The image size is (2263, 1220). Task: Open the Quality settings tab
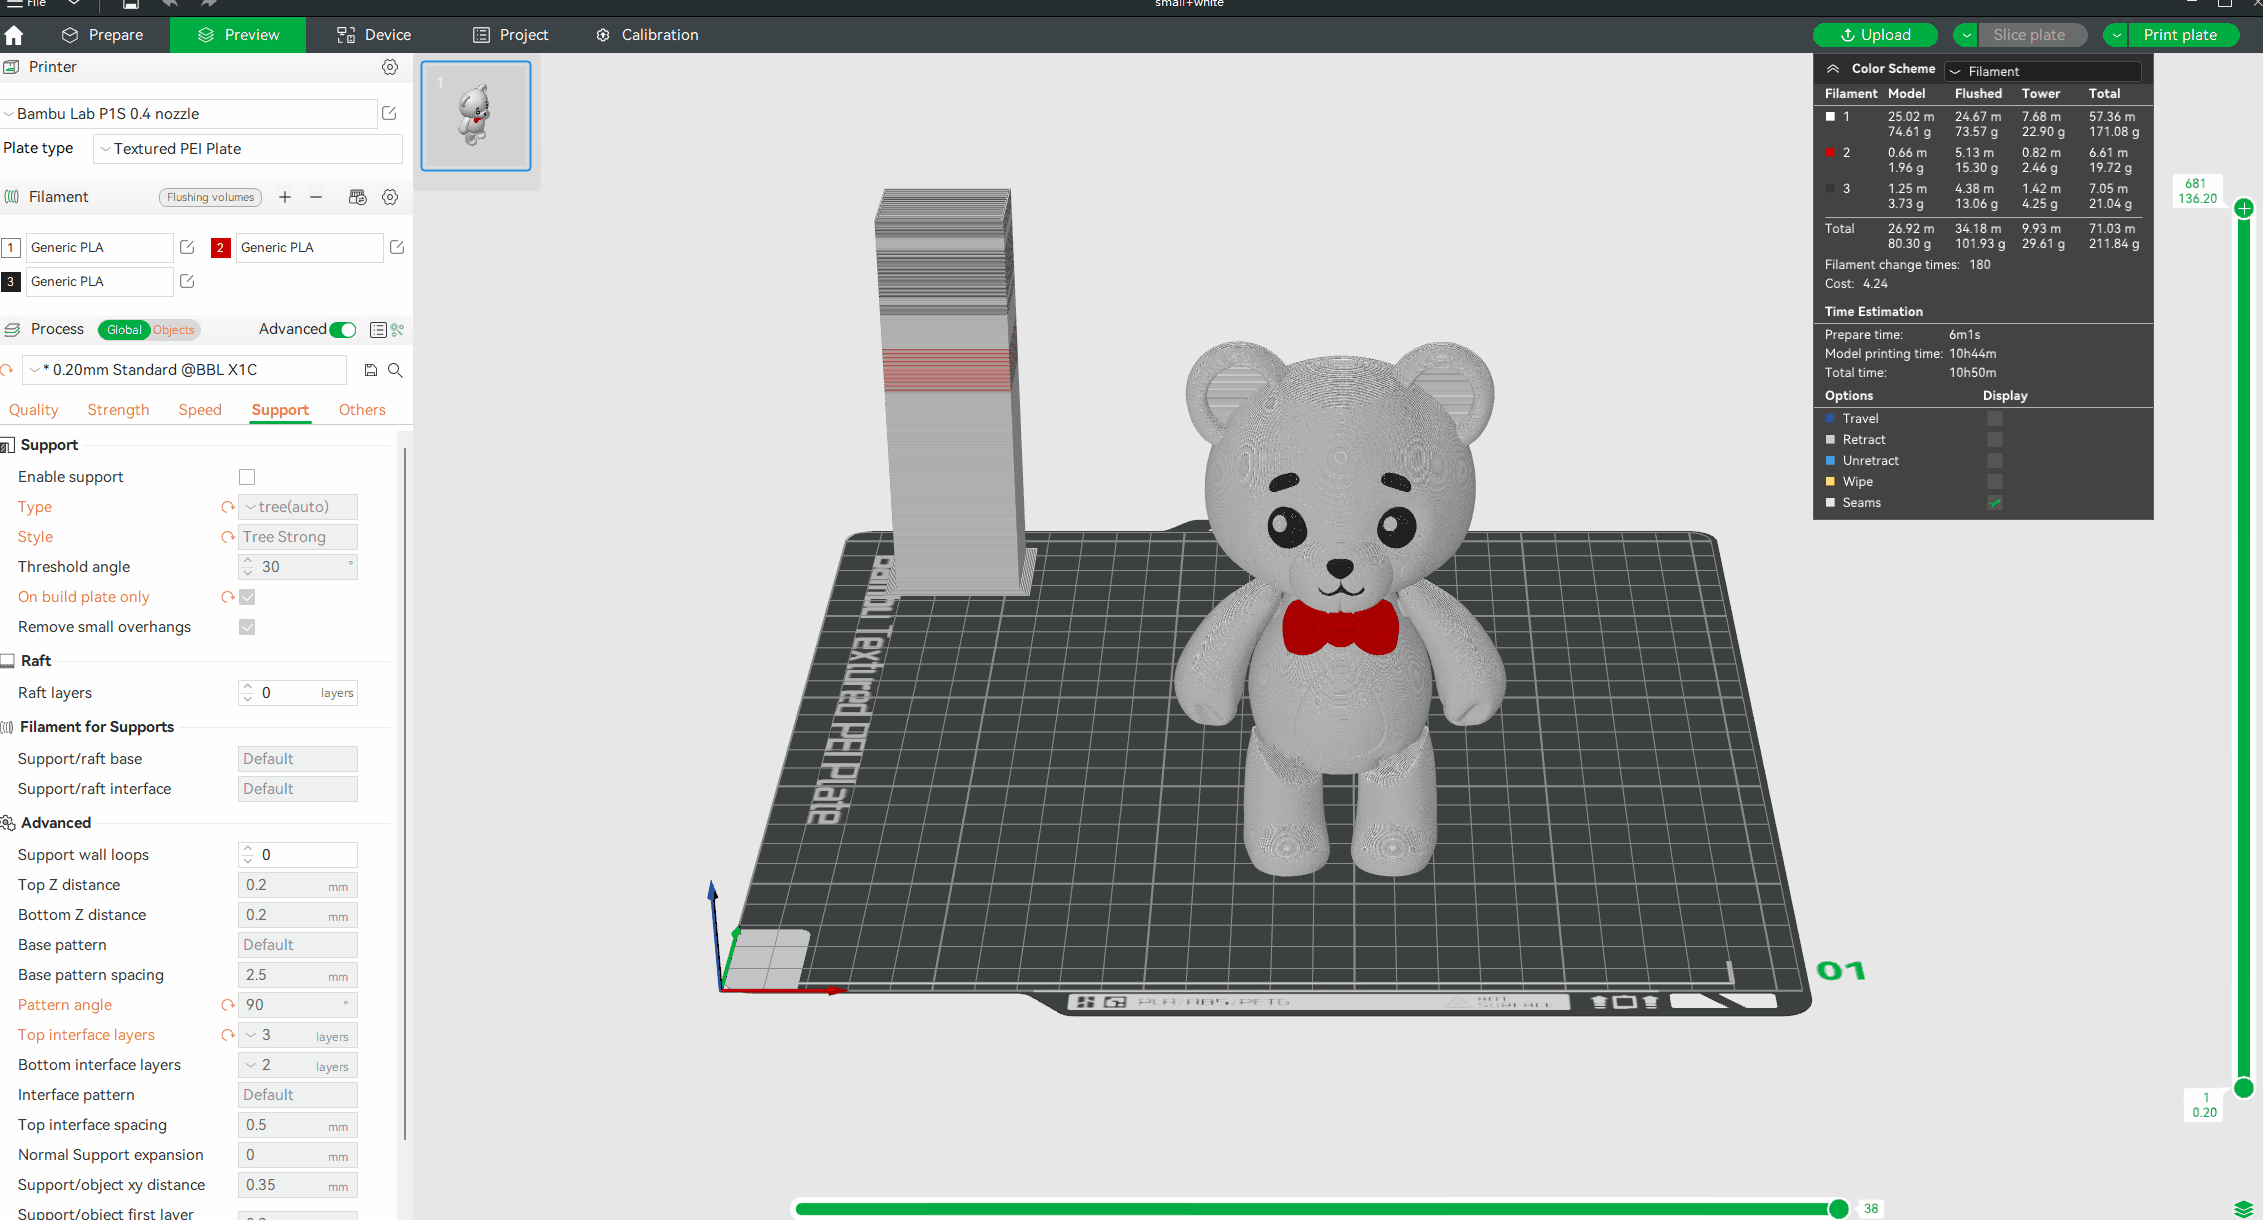[34, 410]
